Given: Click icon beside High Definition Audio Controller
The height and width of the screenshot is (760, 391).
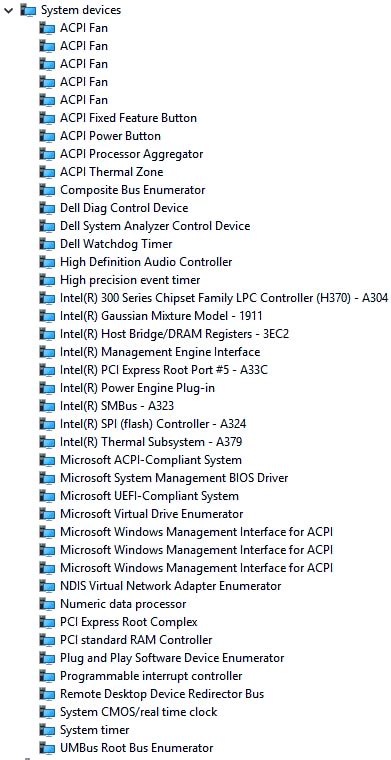Looking at the screenshot, I should pyautogui.click(x=47, y=262).
